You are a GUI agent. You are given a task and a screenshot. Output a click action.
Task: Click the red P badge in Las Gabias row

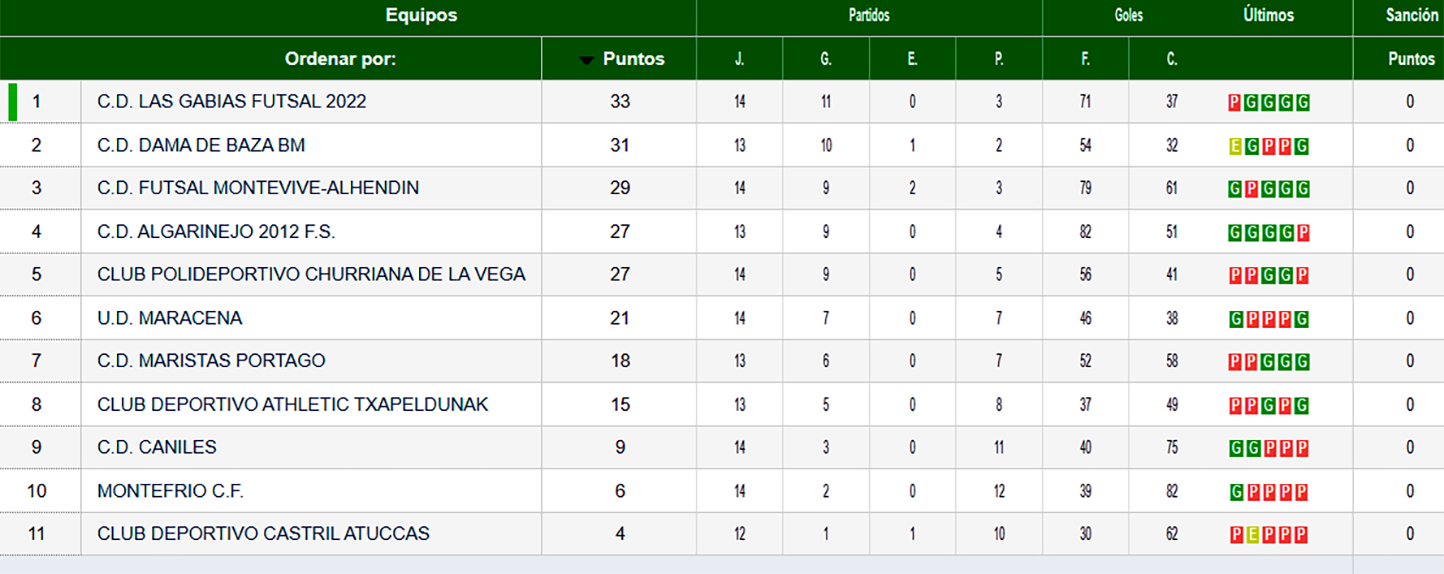(x=1235, y=102)
